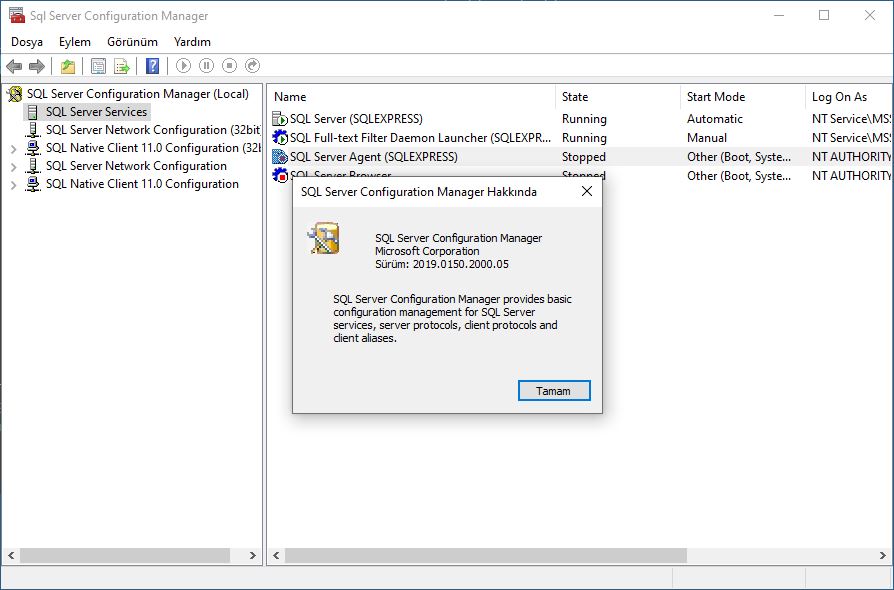
Task: Click Manual start mode cell
Action: tap(706, 137)
